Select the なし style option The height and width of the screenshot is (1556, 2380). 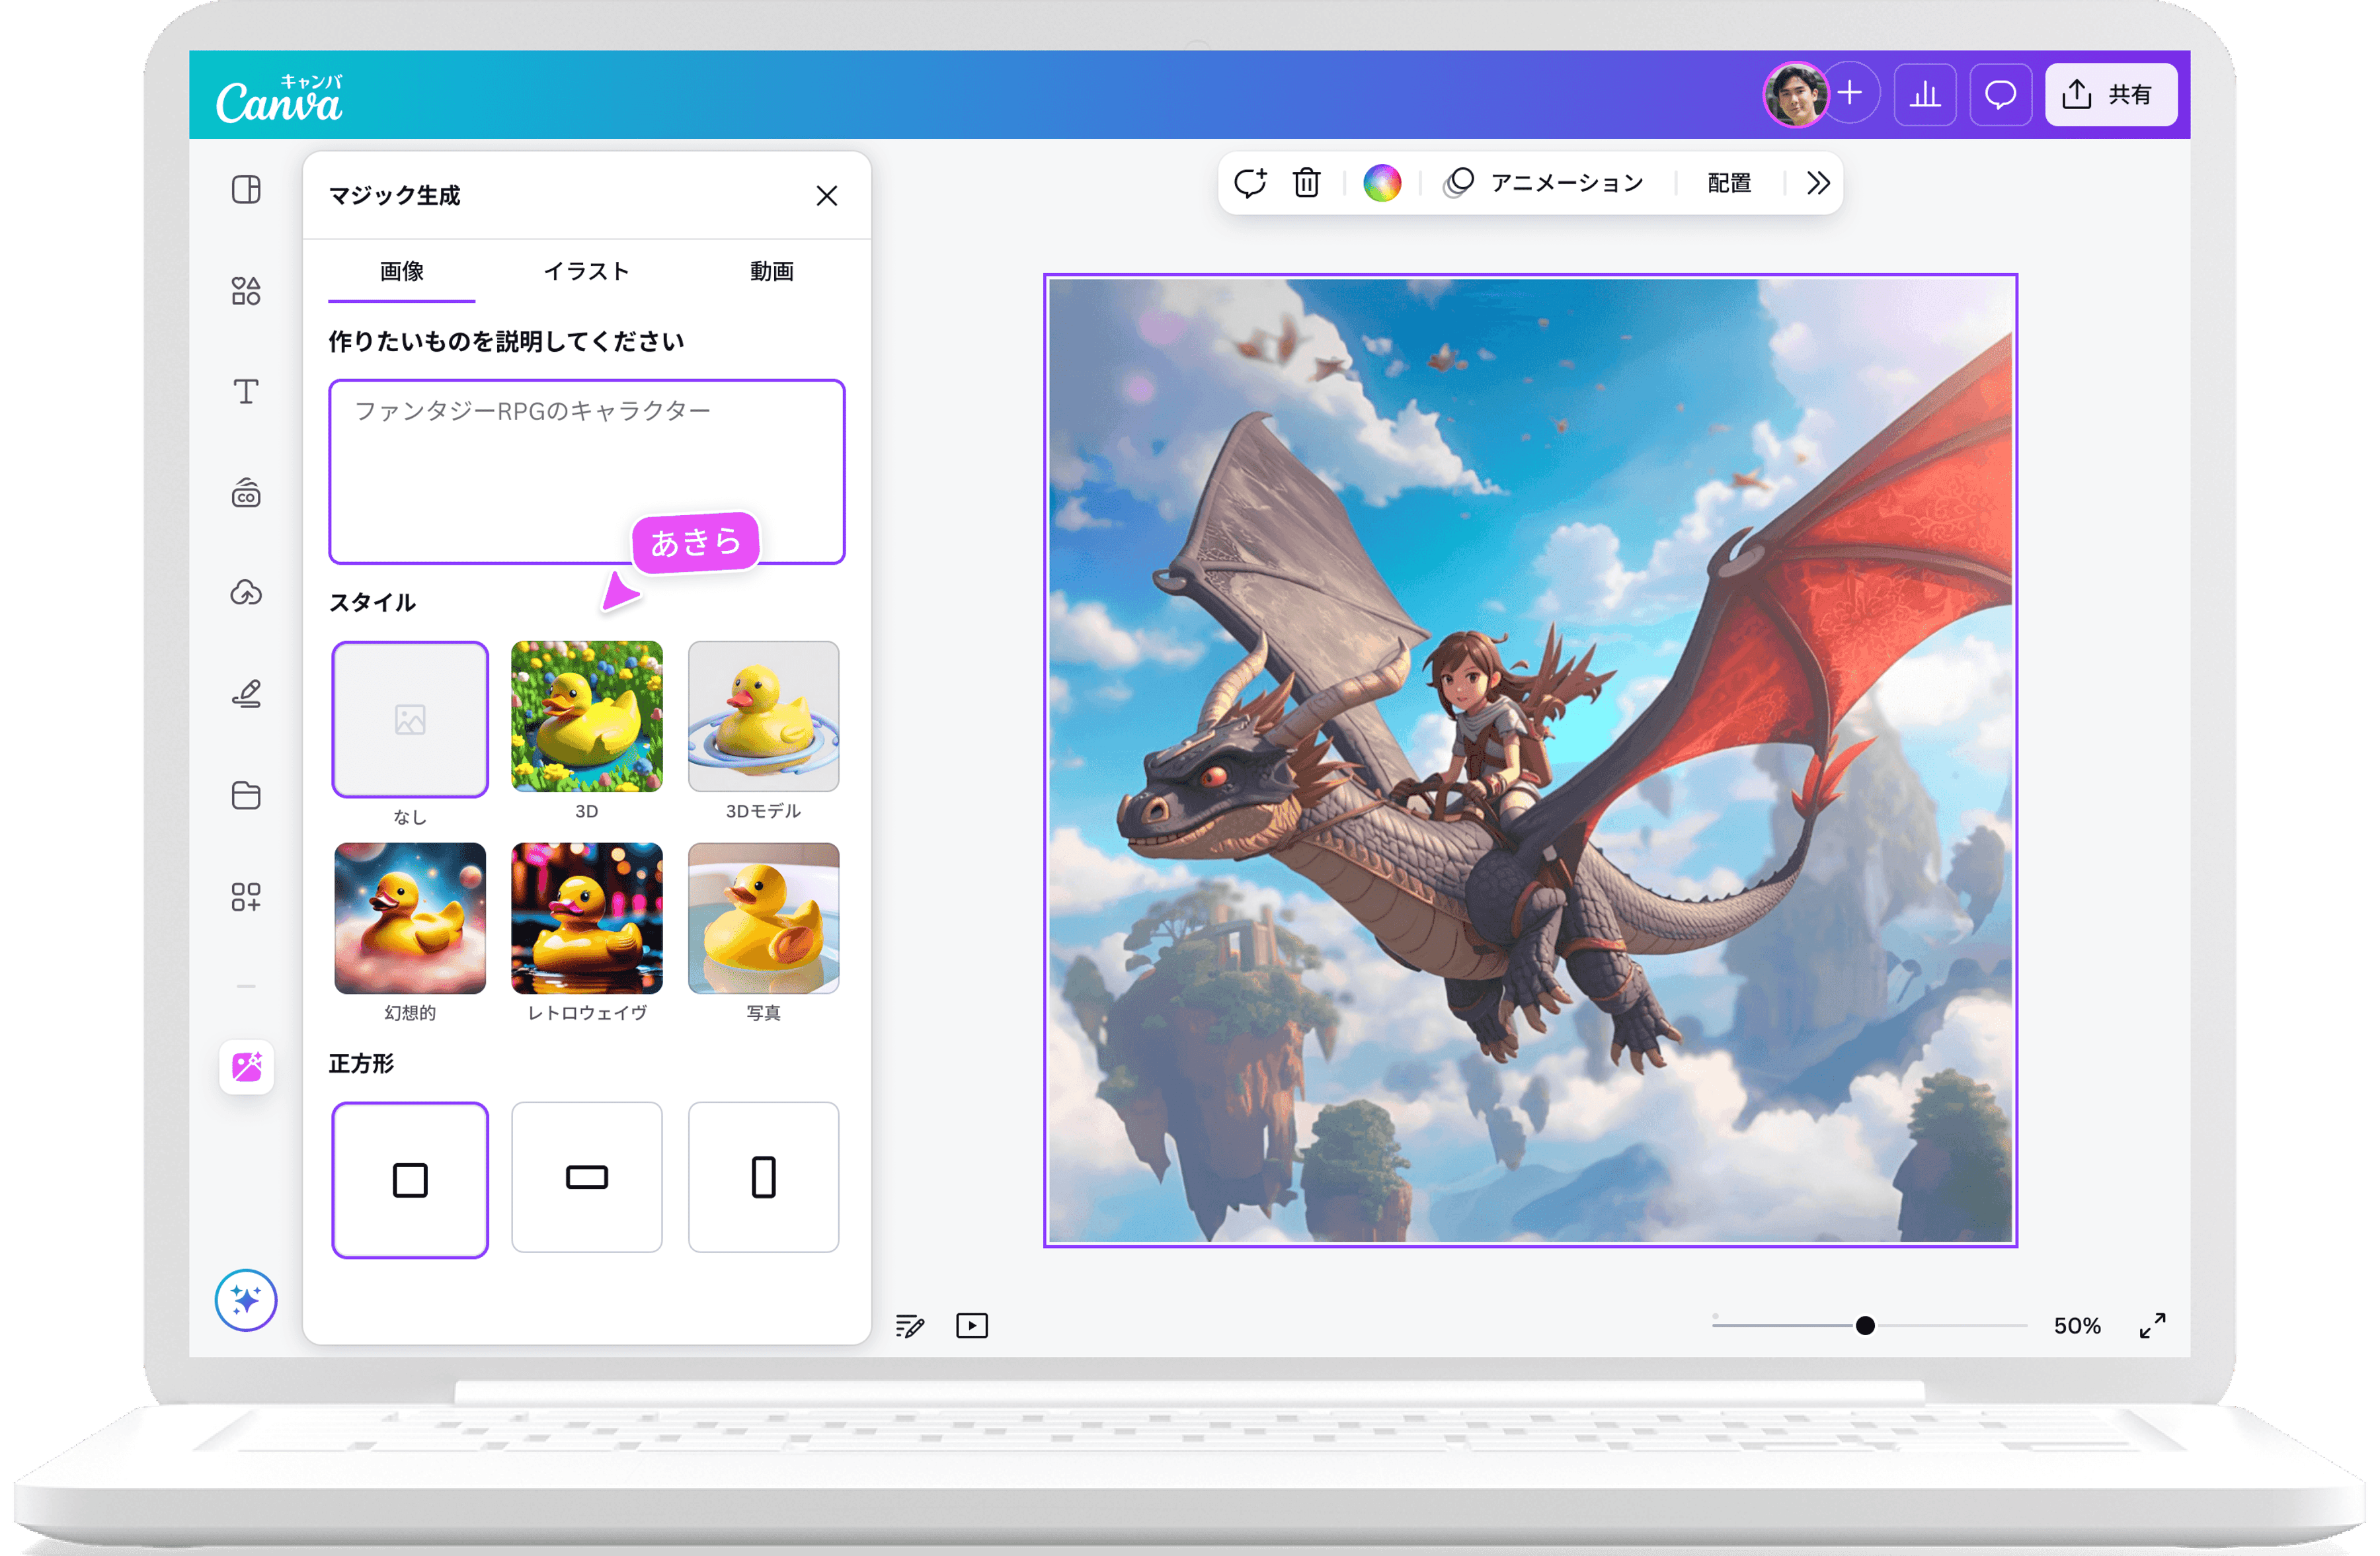(x=410, y=719)
